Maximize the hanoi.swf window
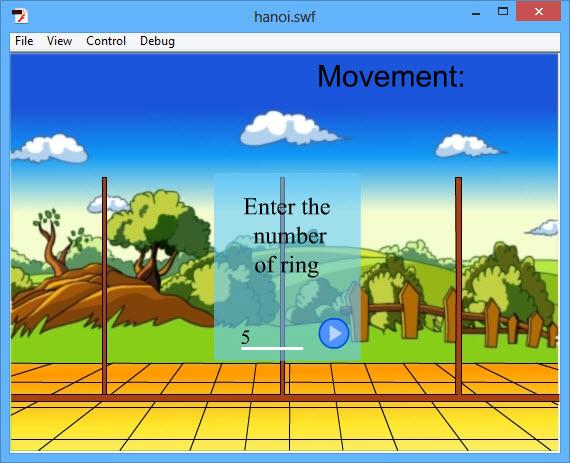 click(x=503, y=12)
